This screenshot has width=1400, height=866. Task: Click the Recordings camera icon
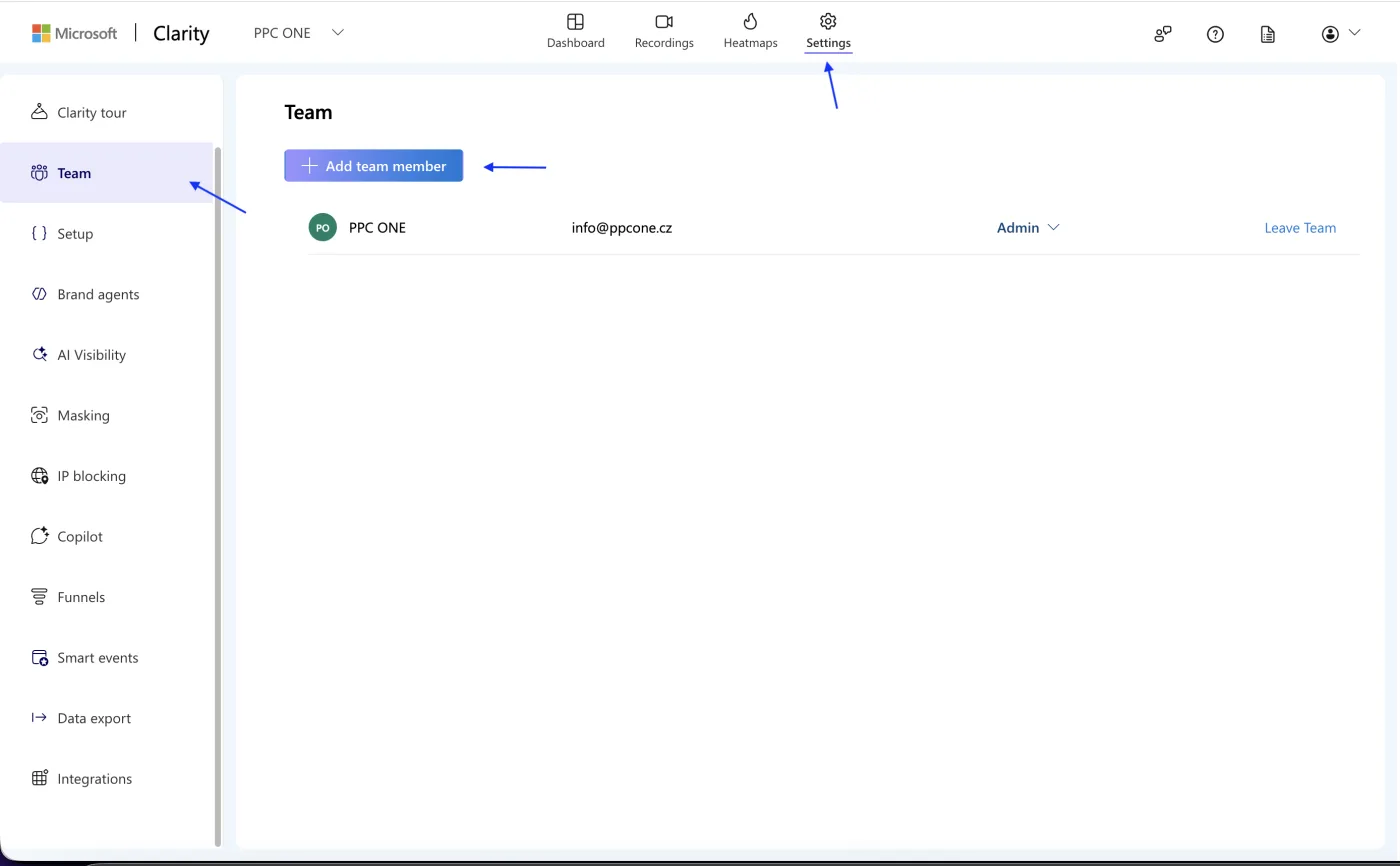(x=664, y=21)
